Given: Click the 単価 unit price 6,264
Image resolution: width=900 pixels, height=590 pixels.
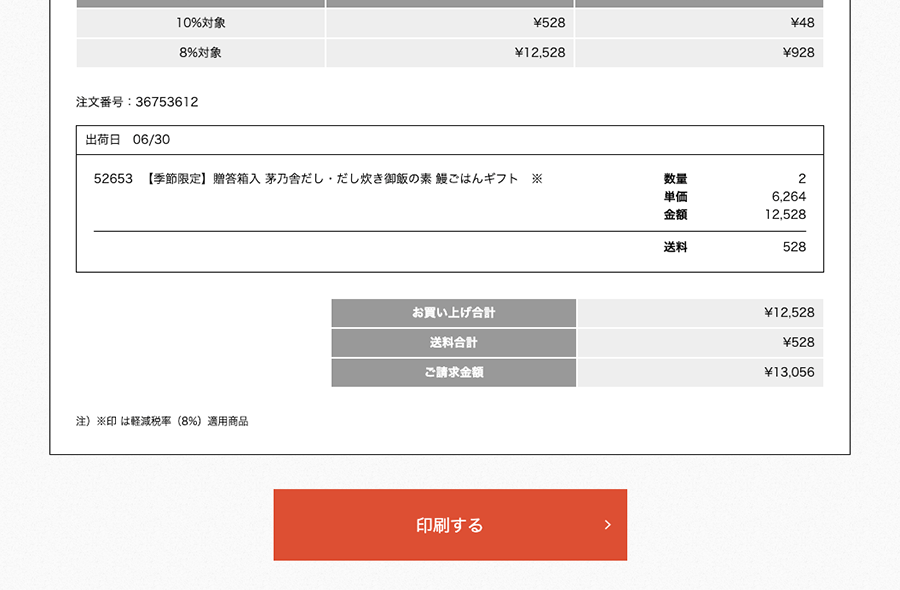Looking at the screenshot, I should (x=789, y=197).
